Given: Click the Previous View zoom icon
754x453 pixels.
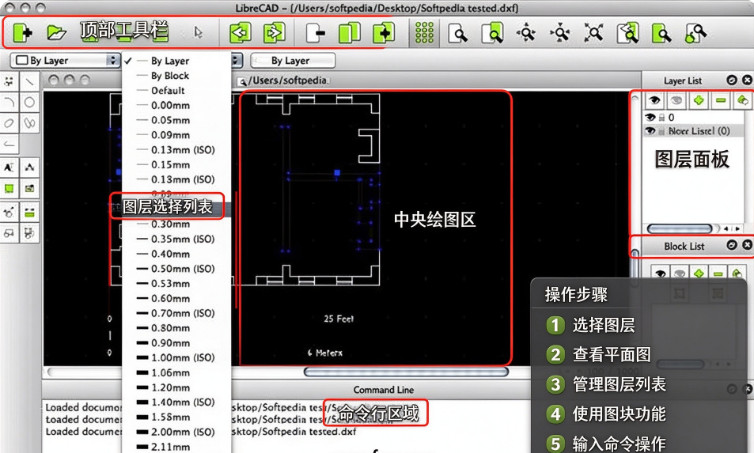Looking at the screenshot, I should tap(628, 33).
